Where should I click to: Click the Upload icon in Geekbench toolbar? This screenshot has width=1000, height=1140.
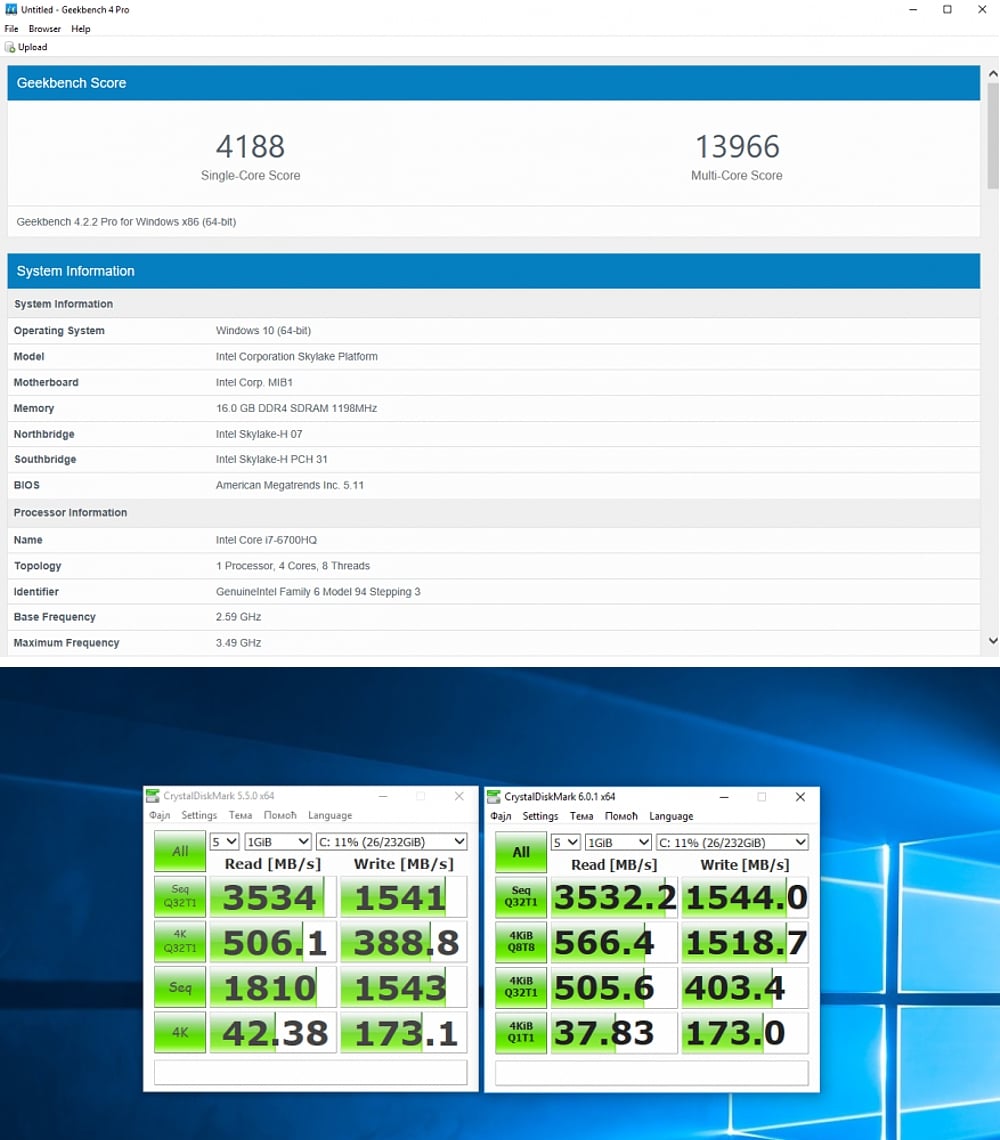(9, 47)
